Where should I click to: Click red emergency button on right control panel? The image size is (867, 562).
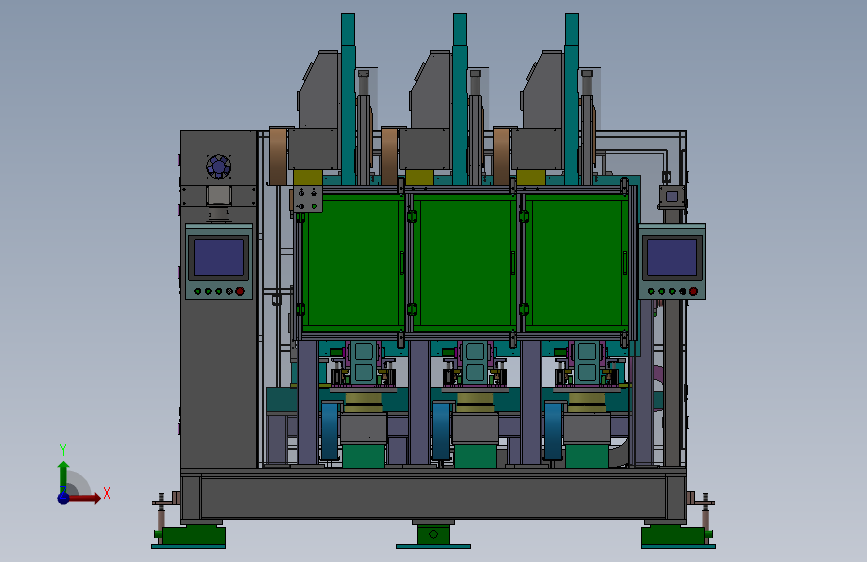693,291
